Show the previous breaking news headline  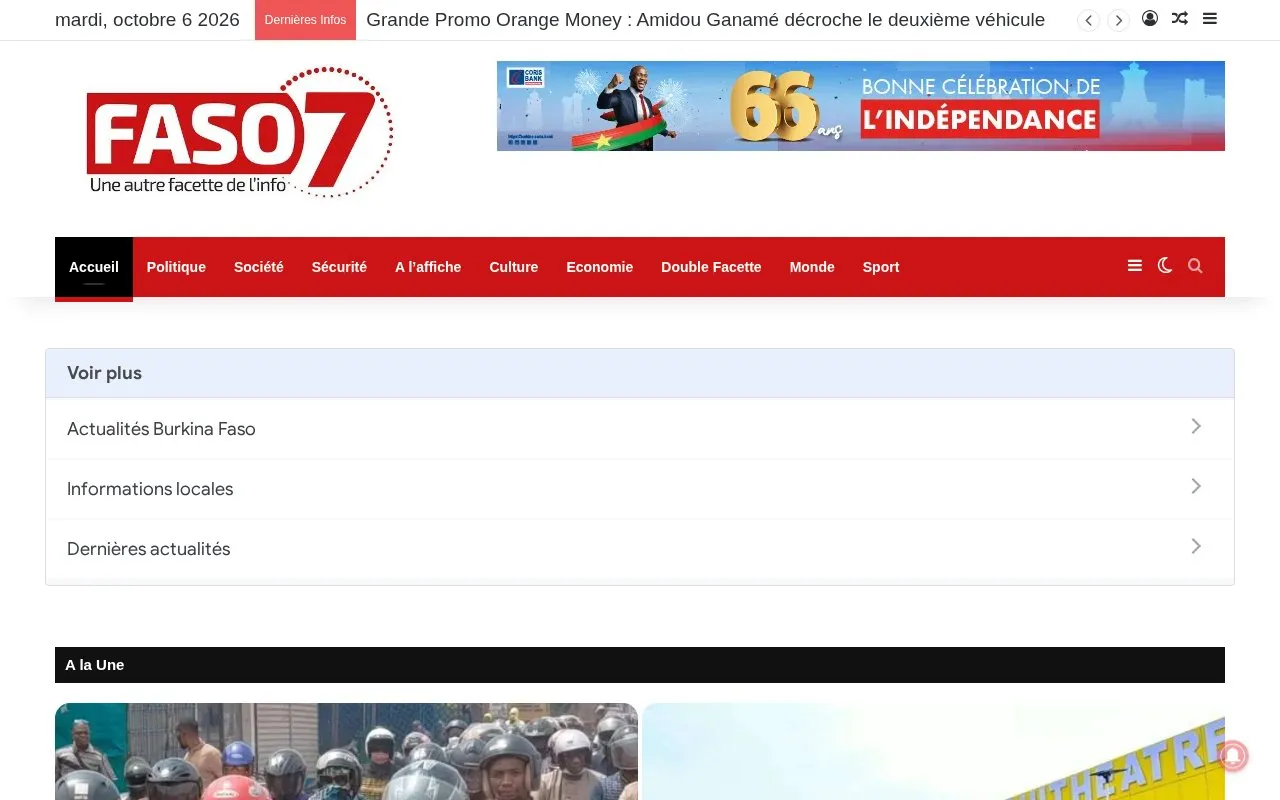(1088, 20)
